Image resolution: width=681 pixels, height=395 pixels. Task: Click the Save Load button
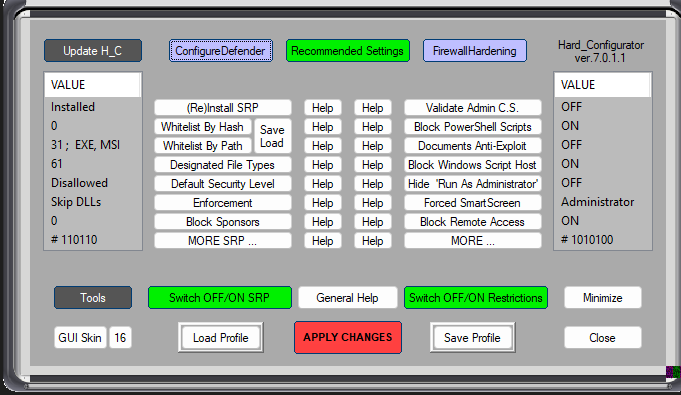click(x=272, y=136)
